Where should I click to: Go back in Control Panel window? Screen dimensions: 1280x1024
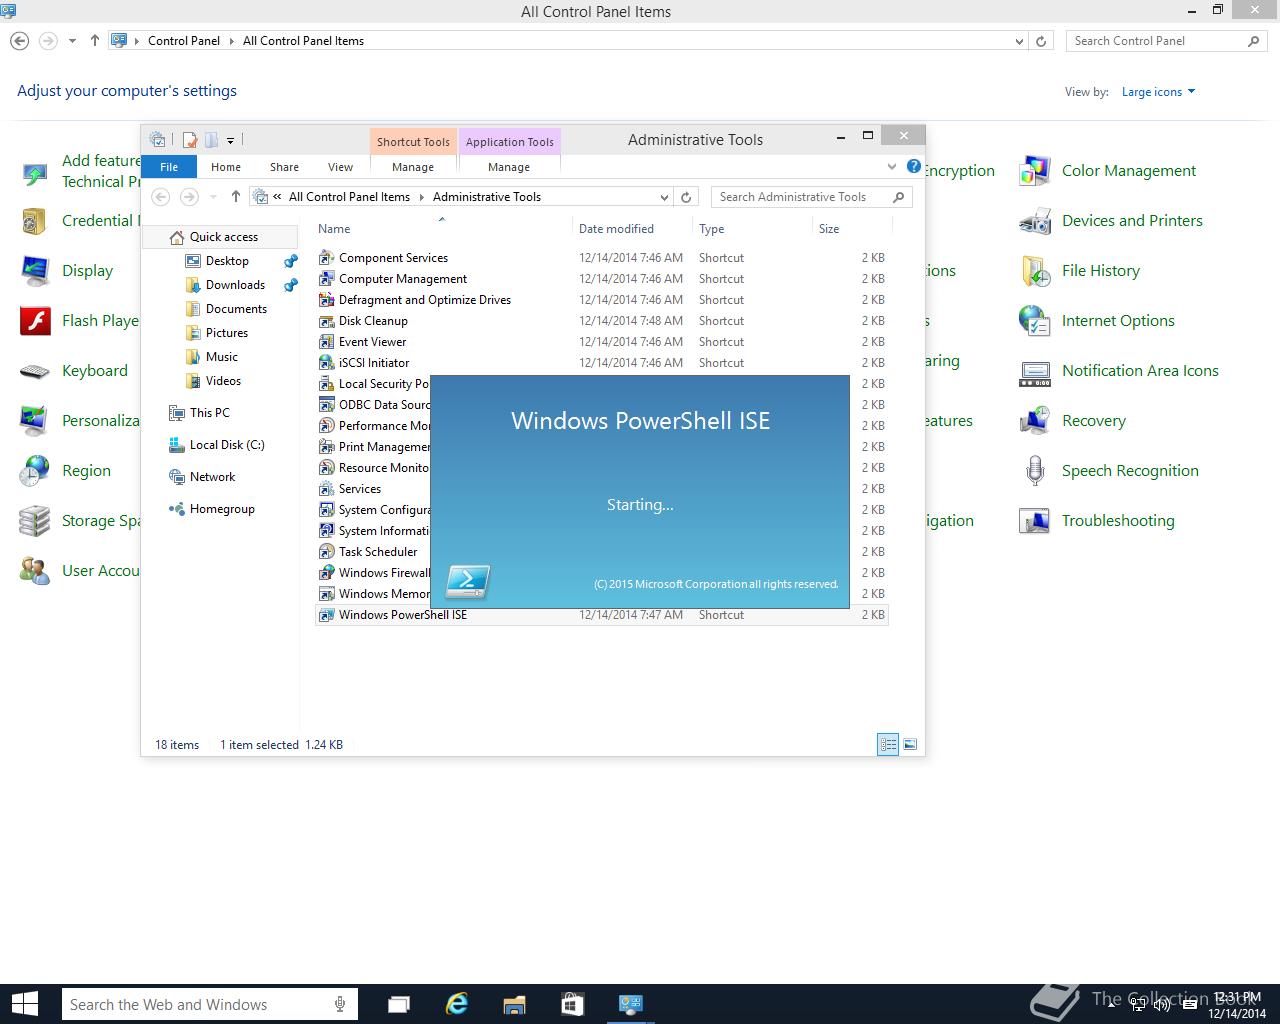point(19,41)
